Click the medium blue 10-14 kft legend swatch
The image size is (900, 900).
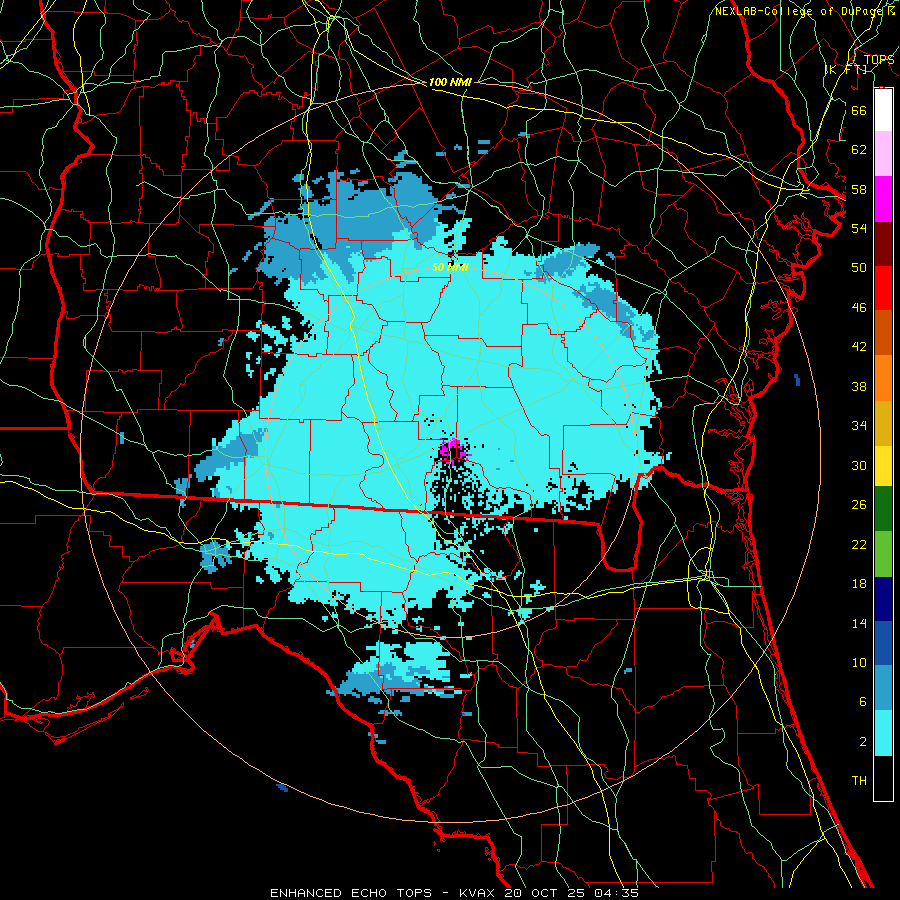coord(883,643)
